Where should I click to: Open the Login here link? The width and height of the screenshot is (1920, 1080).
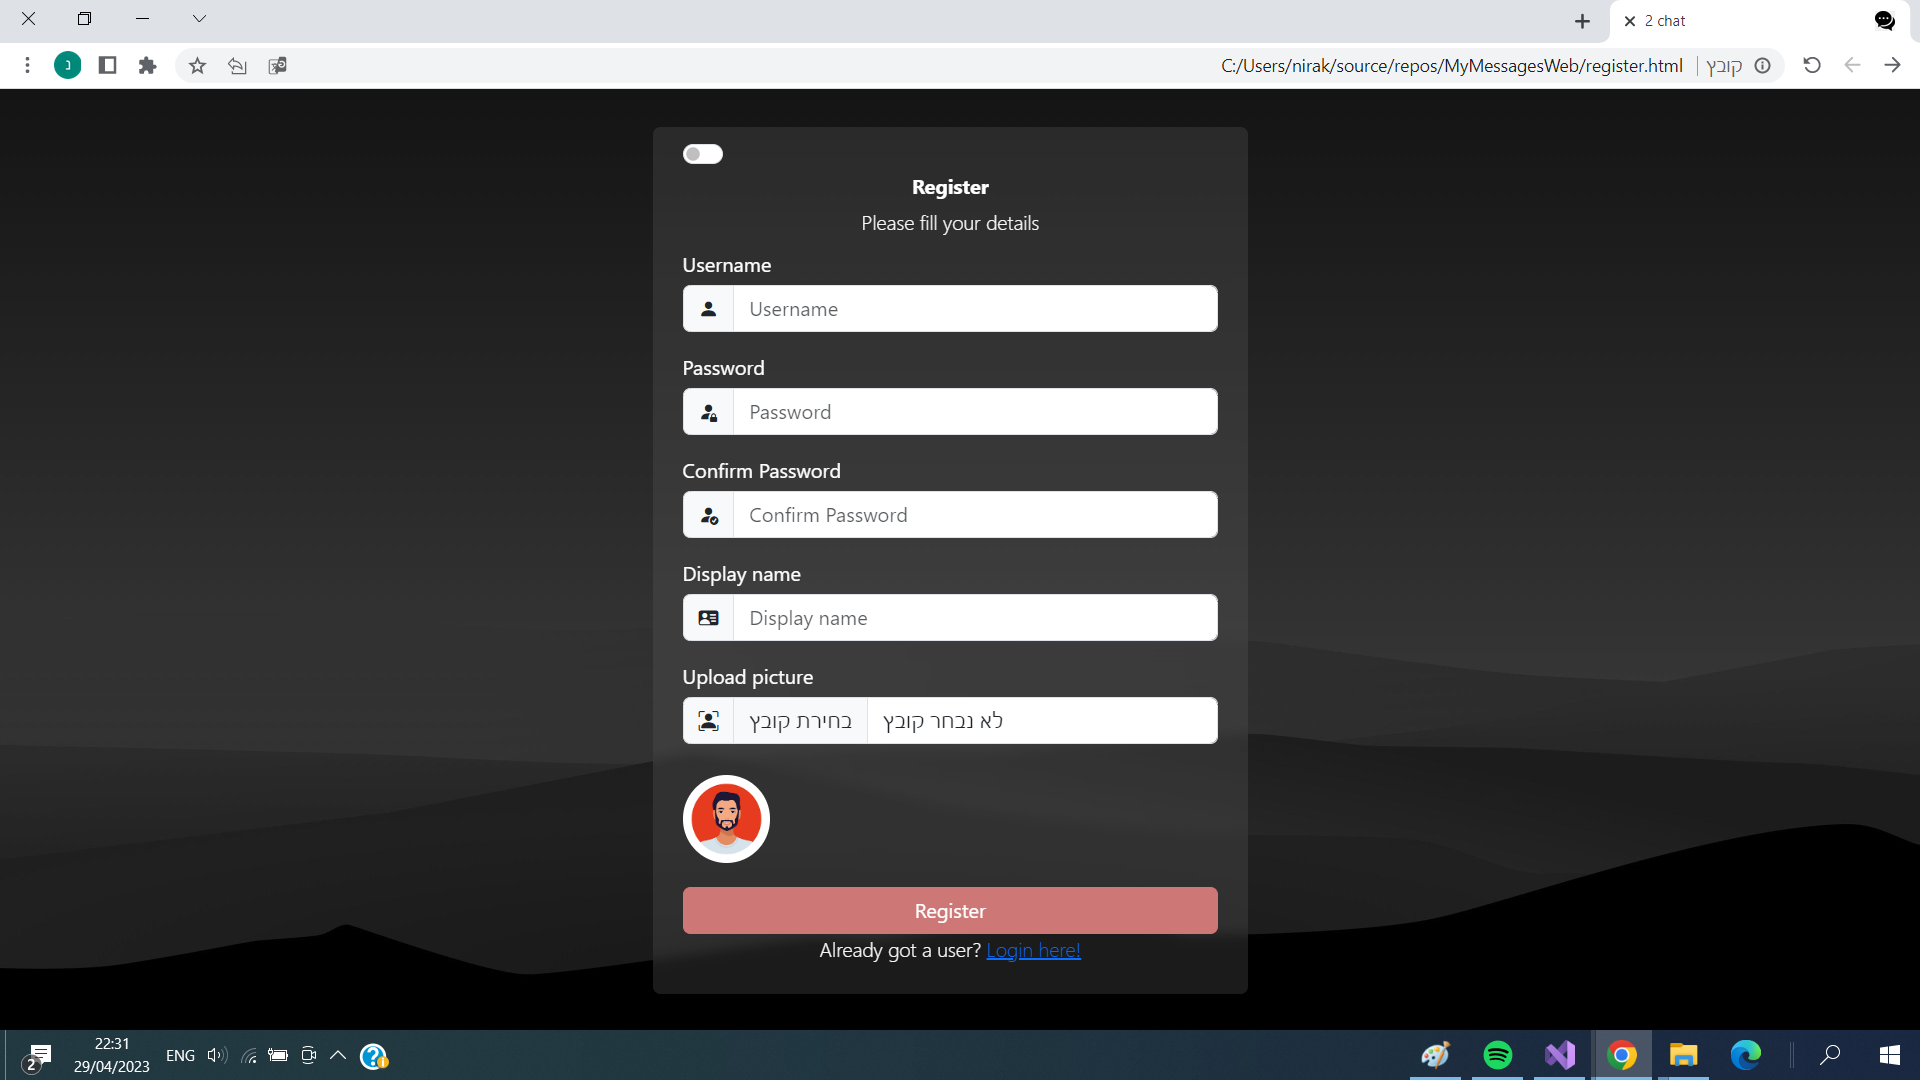[1033, 950]
